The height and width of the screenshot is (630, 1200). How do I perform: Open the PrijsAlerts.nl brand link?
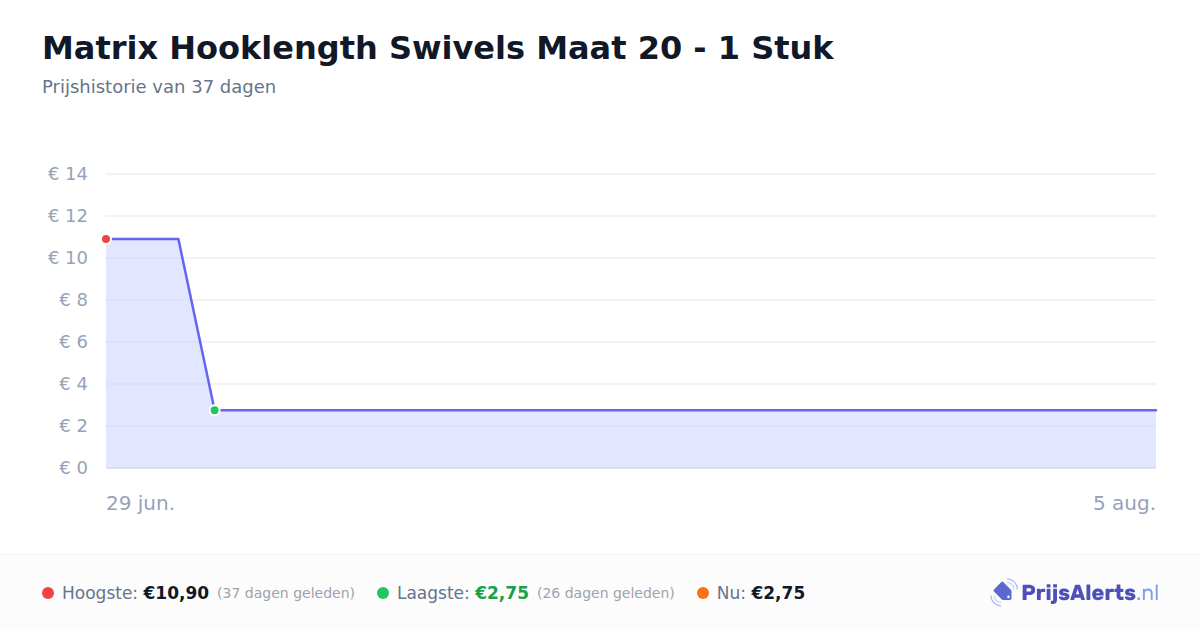click(x=1075, y=593)
